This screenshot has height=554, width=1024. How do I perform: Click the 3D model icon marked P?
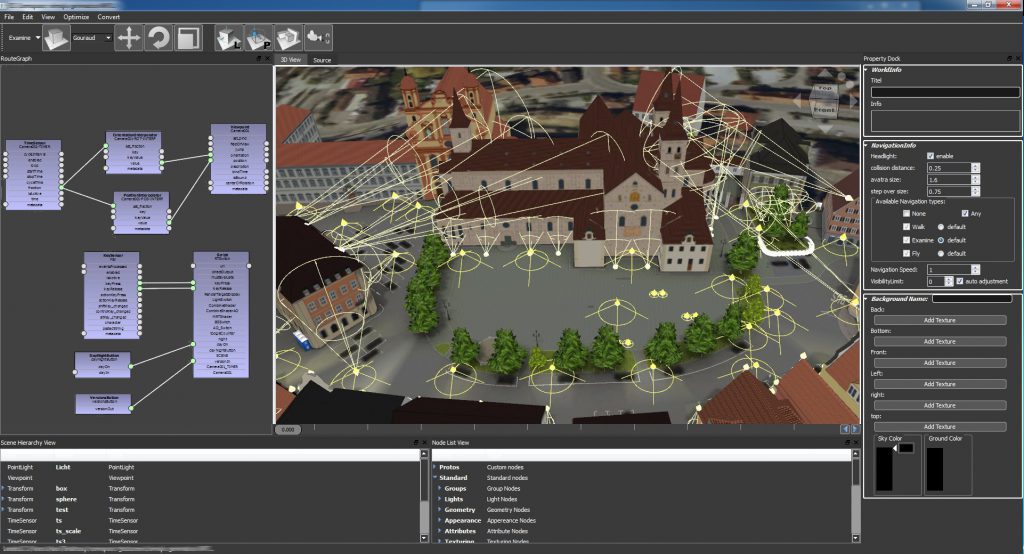pos(259,38)
